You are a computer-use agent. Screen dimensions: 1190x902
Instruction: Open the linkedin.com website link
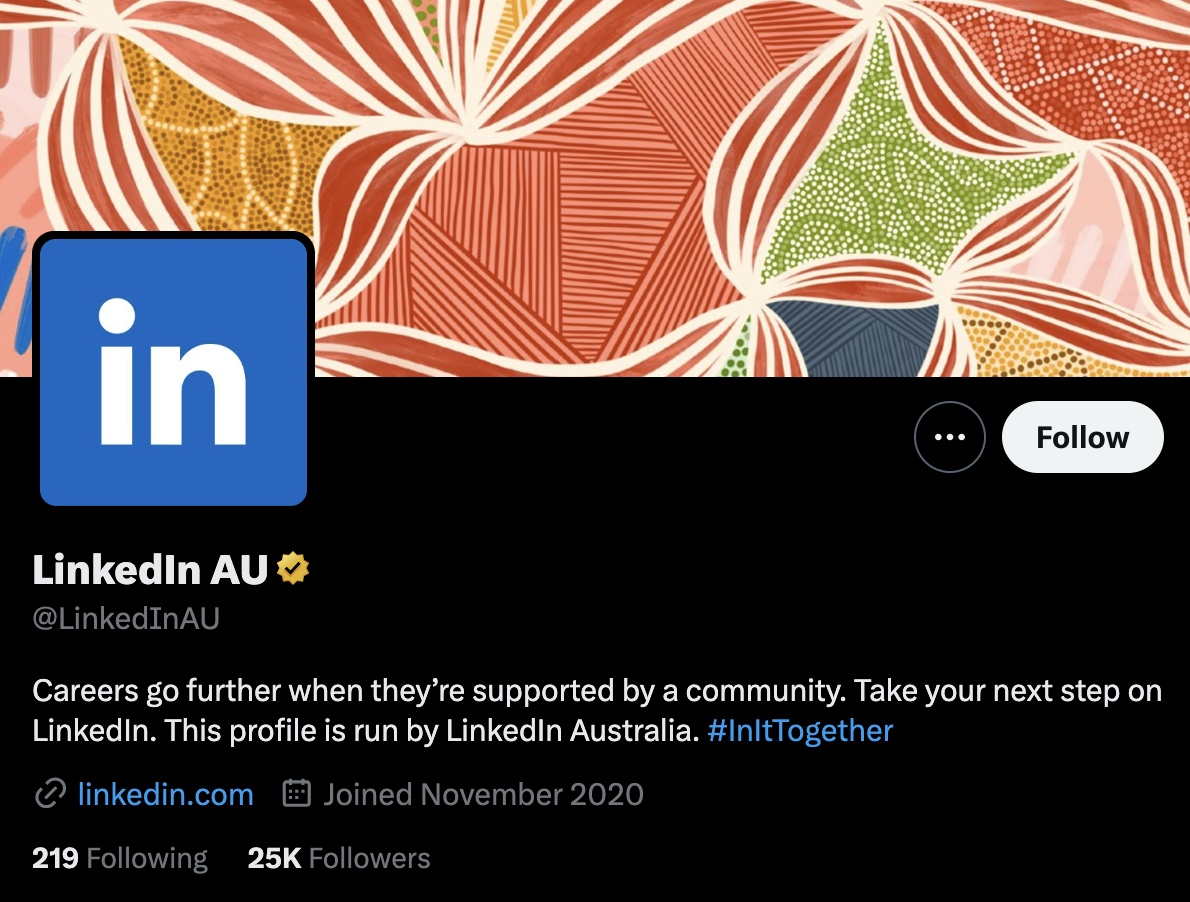click(166, 794)
